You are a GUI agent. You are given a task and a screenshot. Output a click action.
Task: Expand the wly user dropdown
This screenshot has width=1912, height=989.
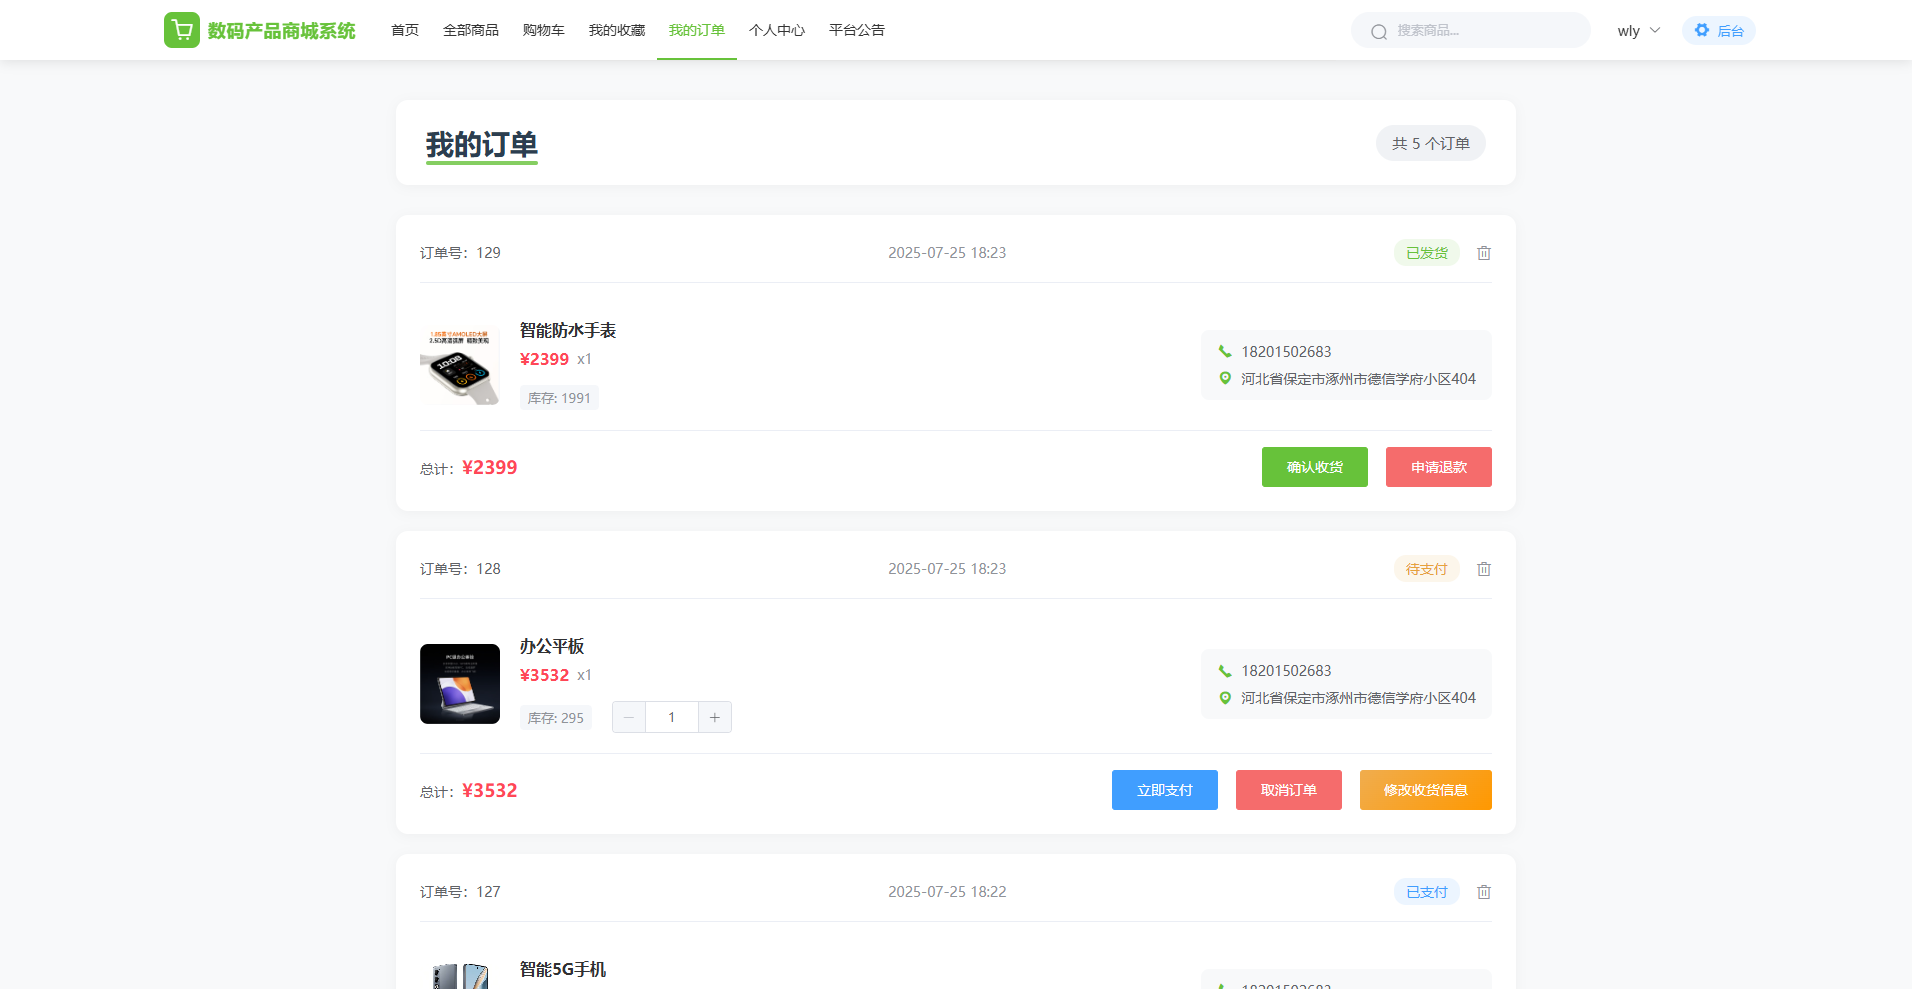pos(1638,30)
